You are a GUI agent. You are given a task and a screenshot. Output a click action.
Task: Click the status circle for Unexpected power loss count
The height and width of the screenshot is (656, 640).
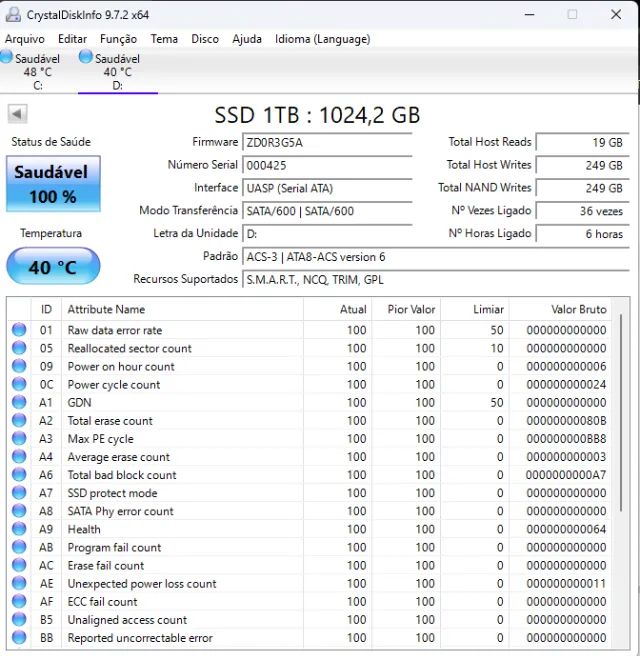[x=19, y=583]
